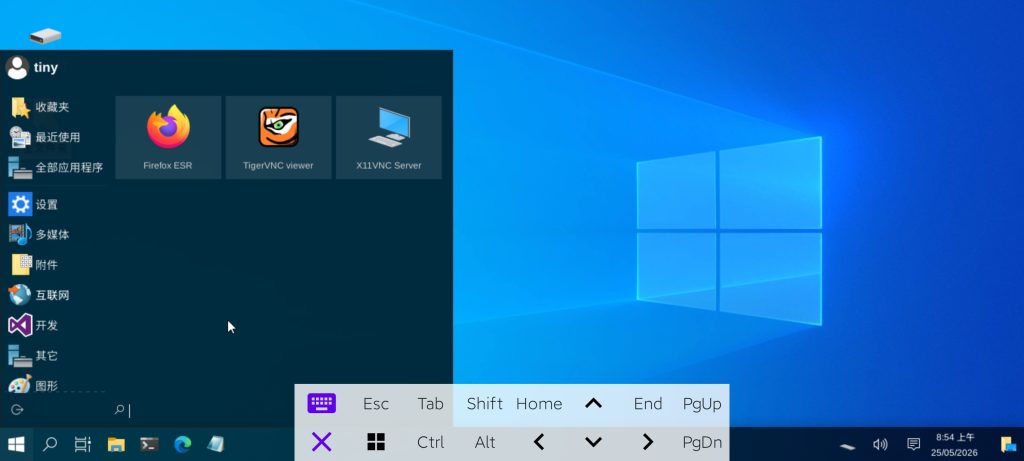Open the notification center icon in the tray
This screenshot has height=461, width=1024.
914,445
